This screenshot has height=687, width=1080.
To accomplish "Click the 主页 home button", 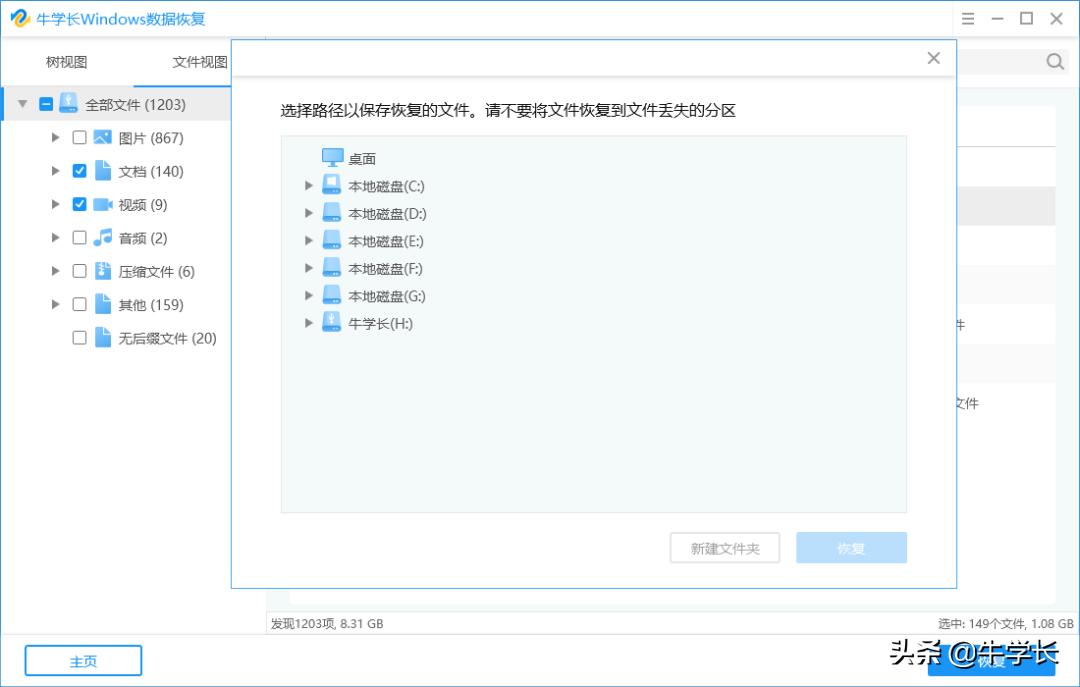I will [x=82, y=660].
